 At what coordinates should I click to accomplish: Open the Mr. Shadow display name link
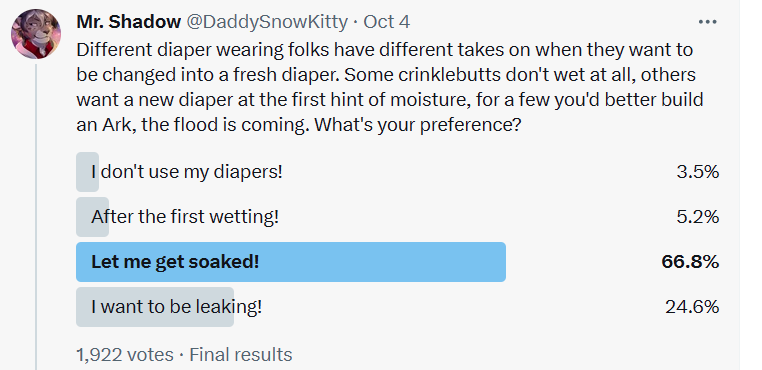pos(128,21)
